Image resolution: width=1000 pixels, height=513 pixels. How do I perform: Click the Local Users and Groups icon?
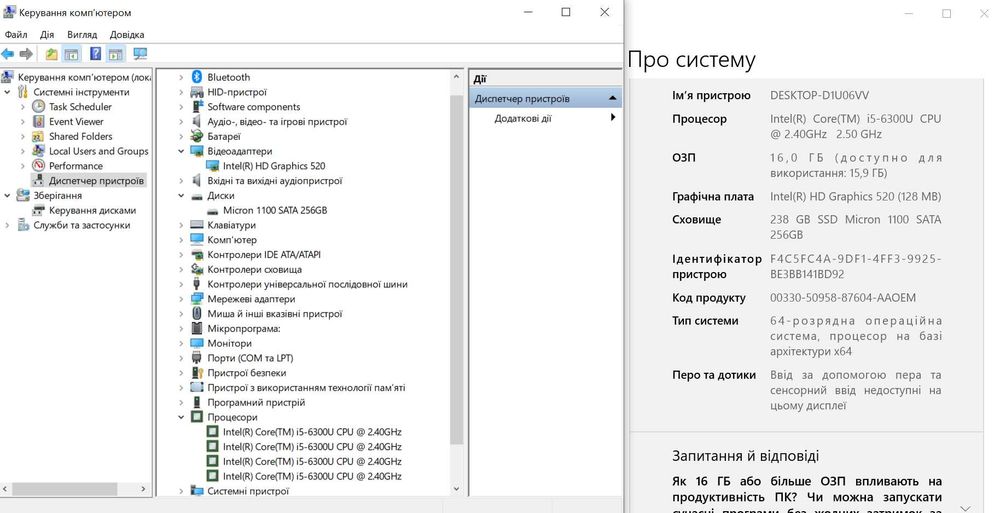point(39,151)
